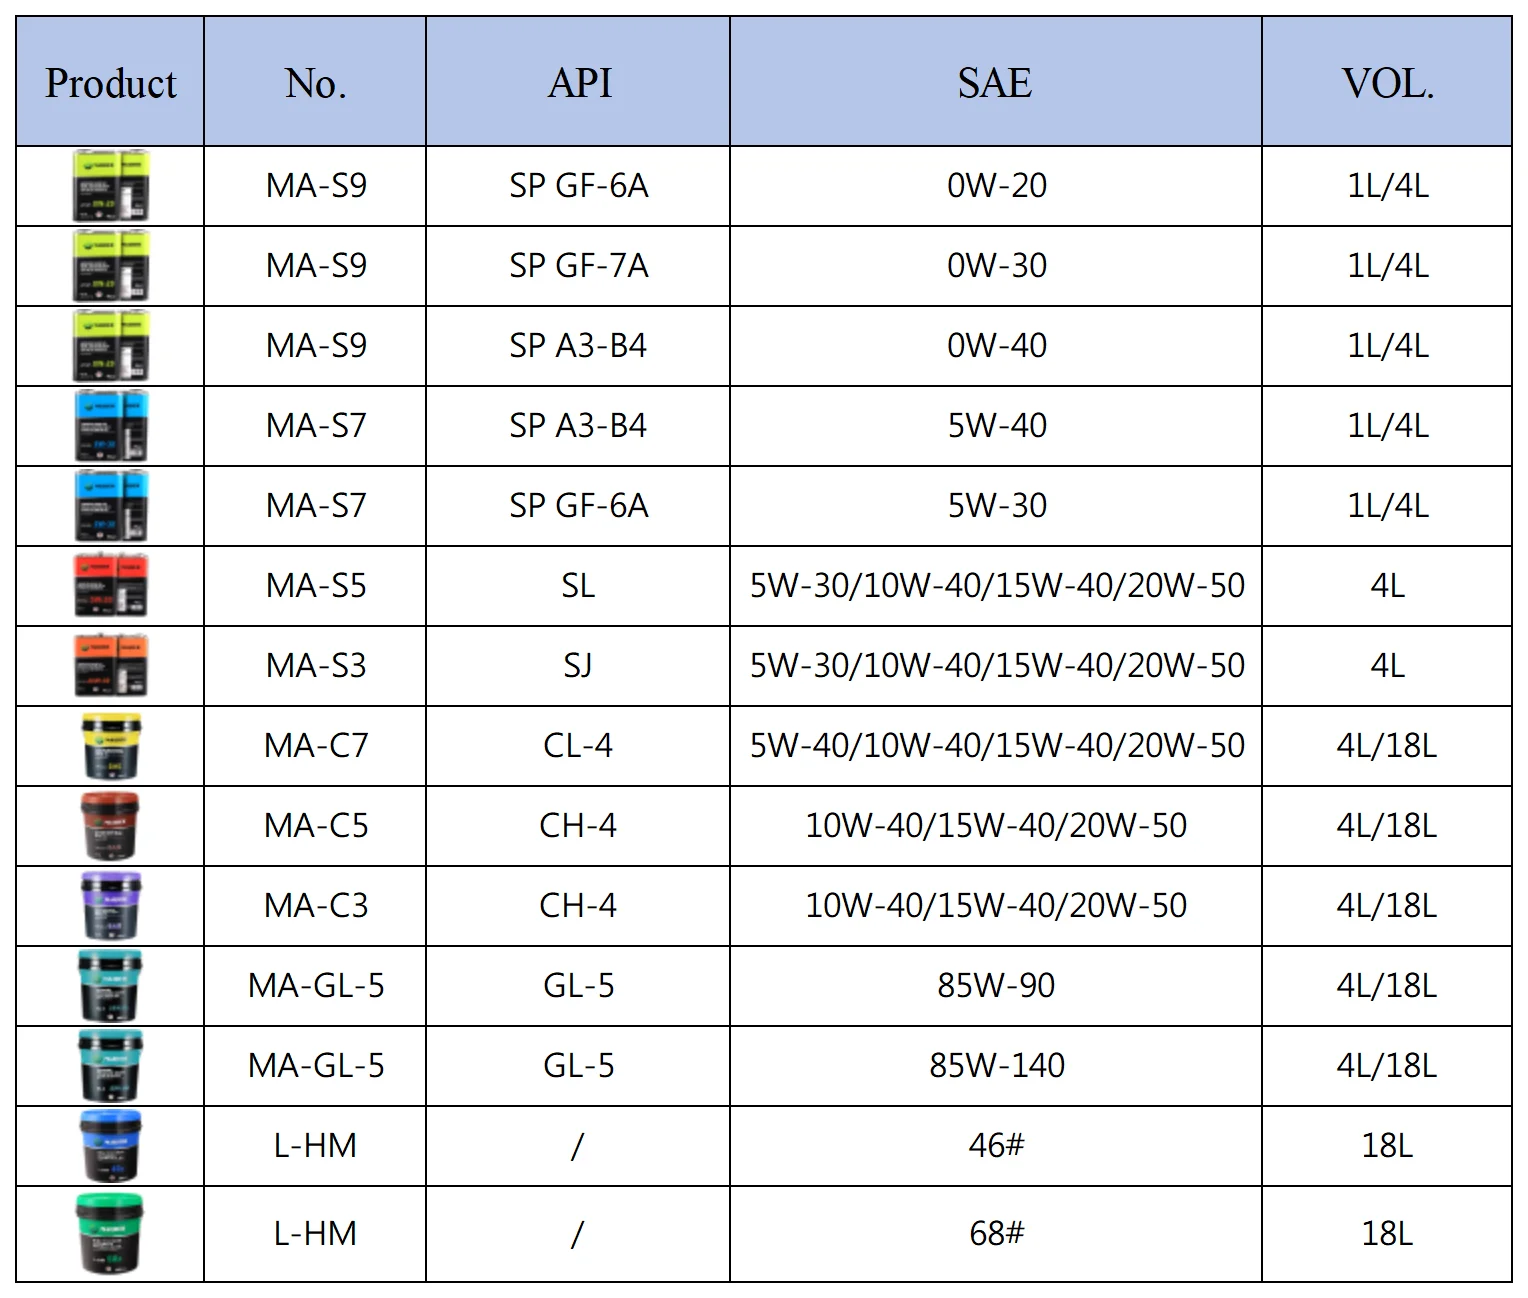Select the bucket image in the 85W-140 row
This screenshot has width=1528, height=1298.
point(110,1066)
